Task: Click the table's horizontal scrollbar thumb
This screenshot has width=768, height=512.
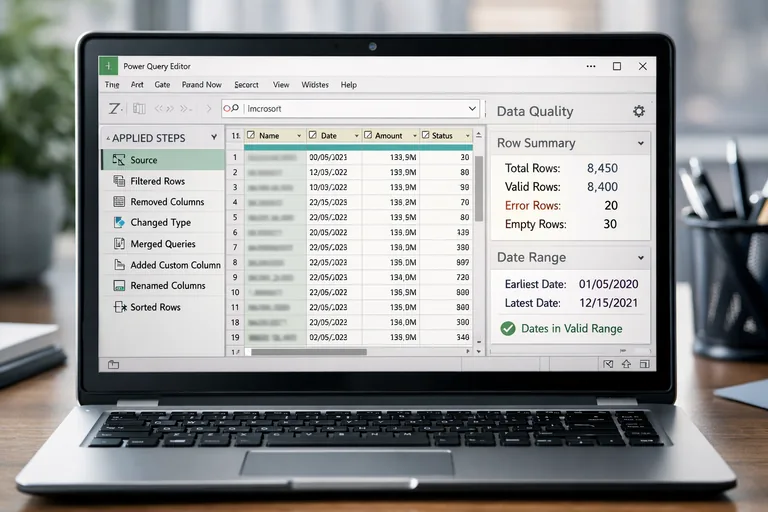Action: pos(309,352)
